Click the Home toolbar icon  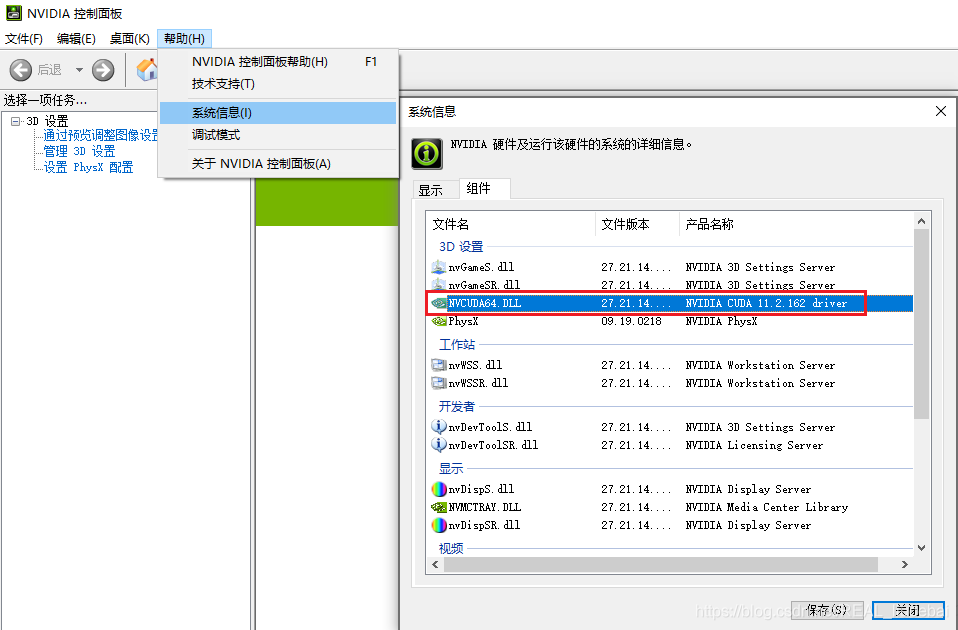(147, 70)
